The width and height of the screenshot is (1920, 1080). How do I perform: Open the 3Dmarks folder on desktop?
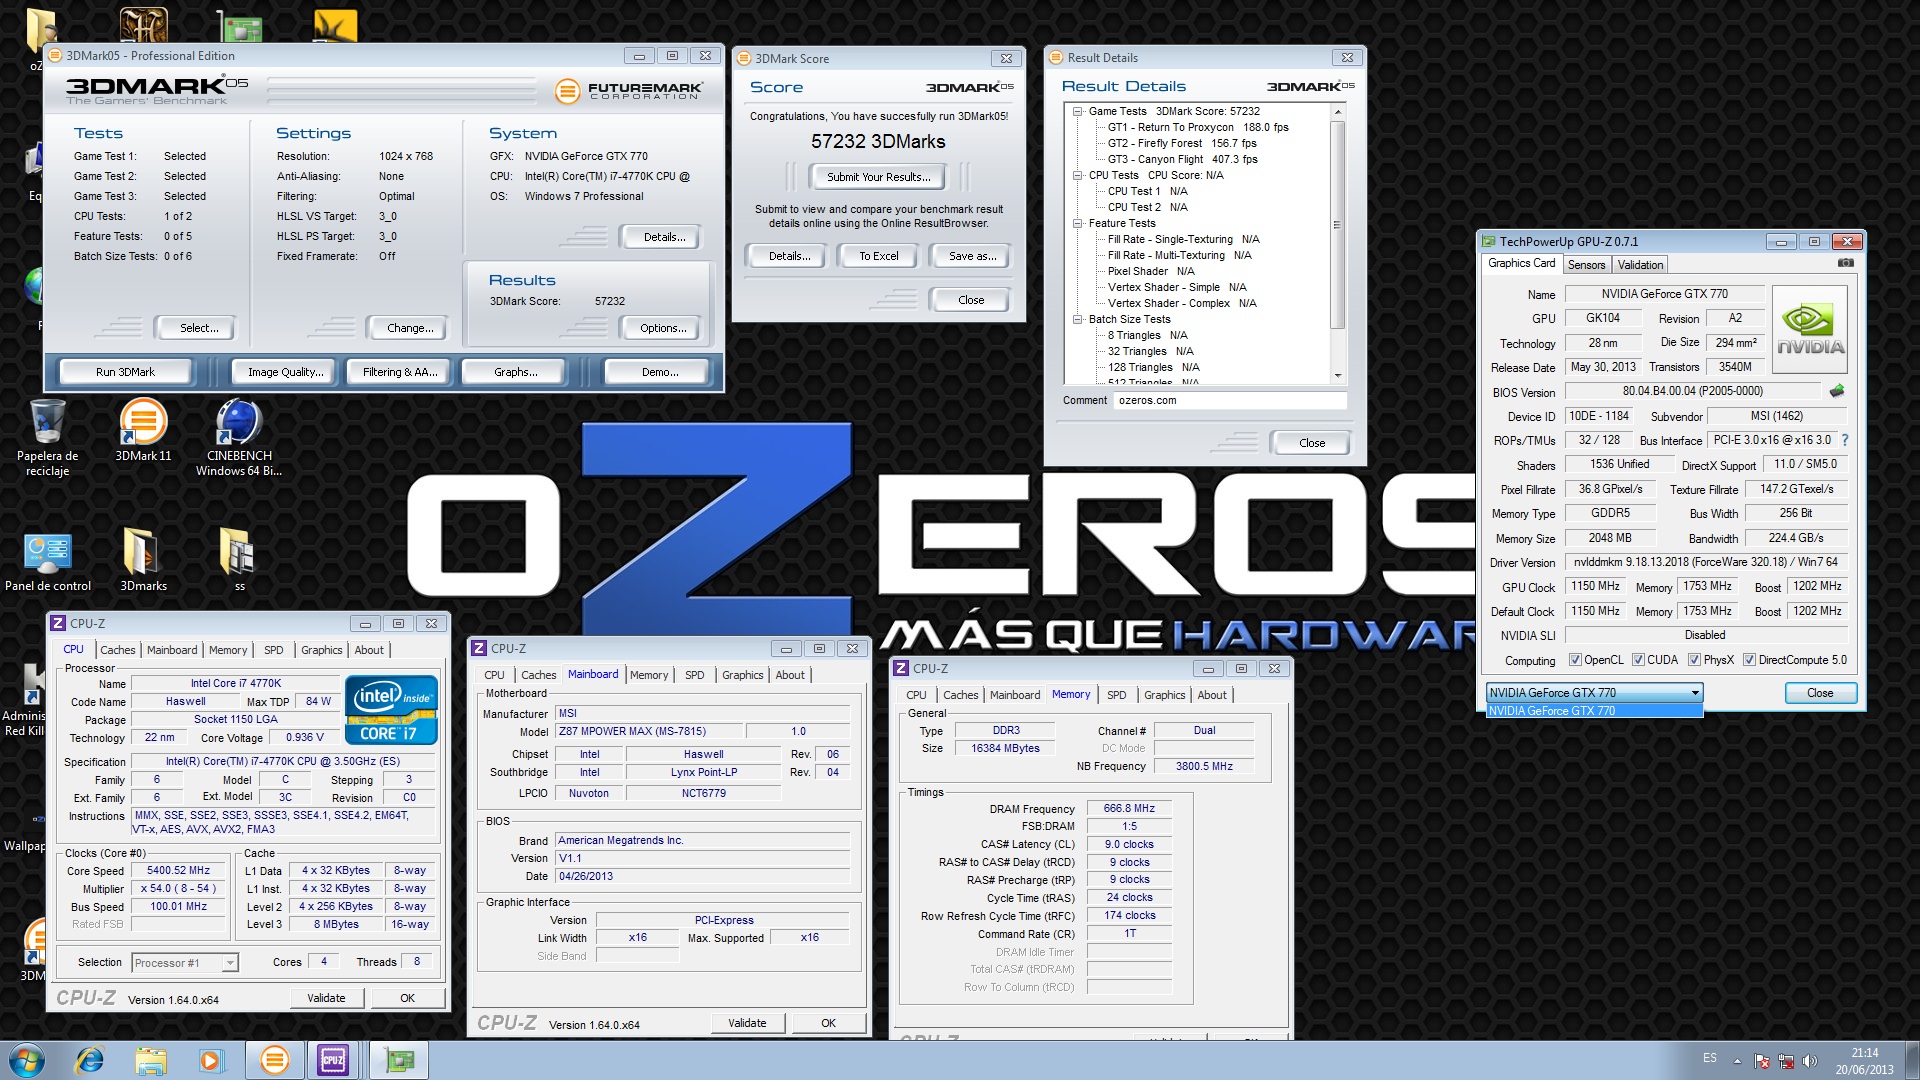143,561
